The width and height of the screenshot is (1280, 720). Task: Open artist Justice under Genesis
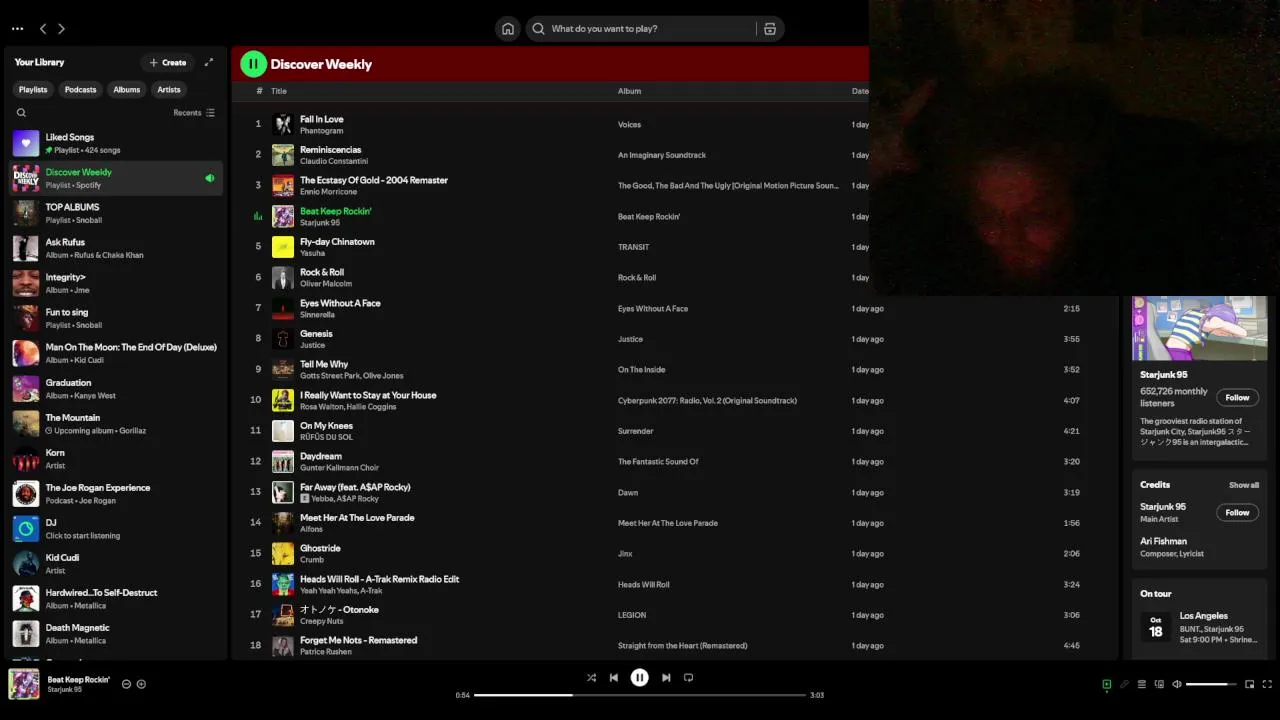(312, 345)
